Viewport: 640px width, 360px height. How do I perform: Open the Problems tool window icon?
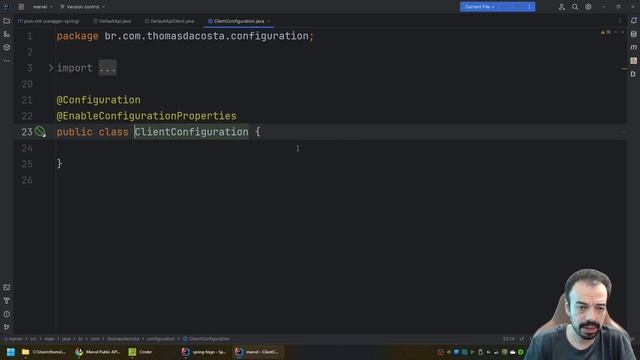point(7,314)
